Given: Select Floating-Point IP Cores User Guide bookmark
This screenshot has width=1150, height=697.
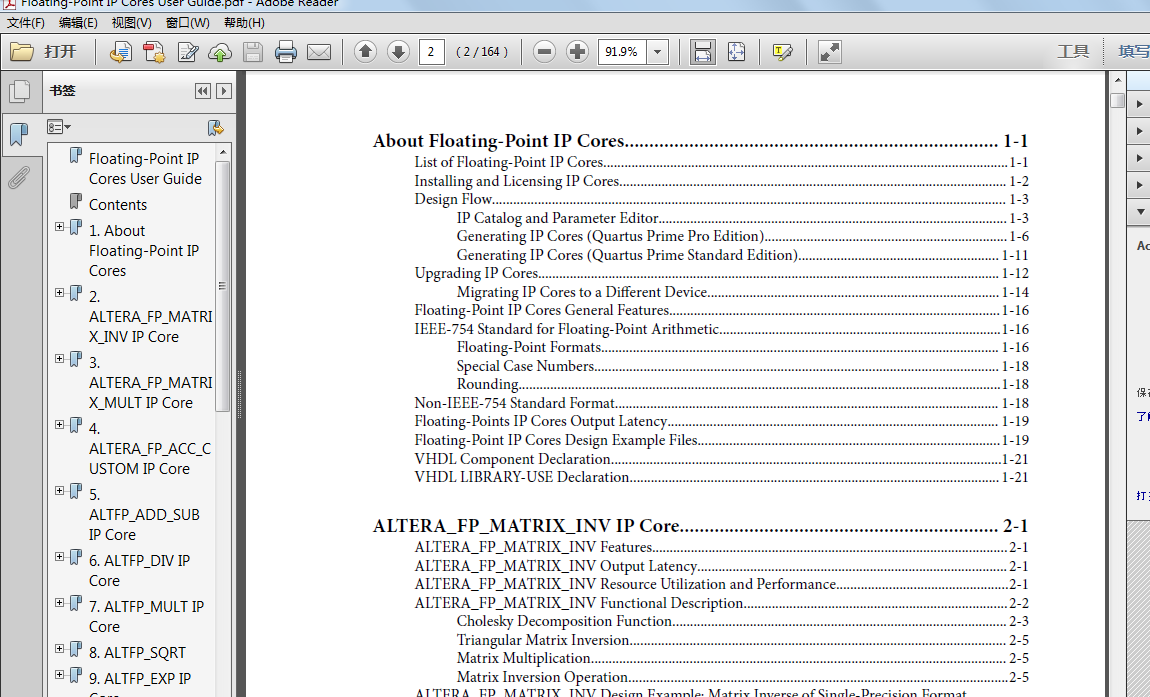Looking at the screenshot, I should pyautogui.click(x=145, y=169).
